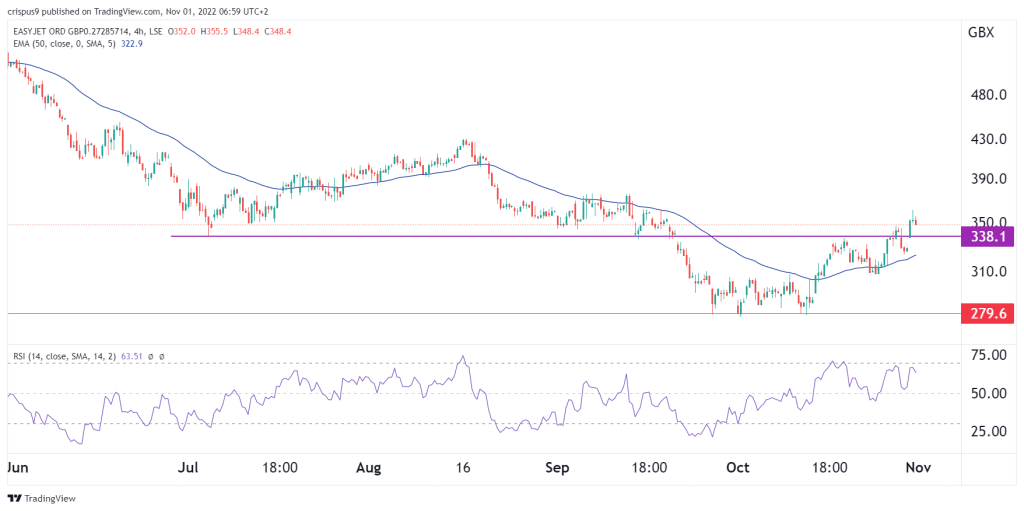
Task: Click the GBX currency label
Action: tap(980, 33)
